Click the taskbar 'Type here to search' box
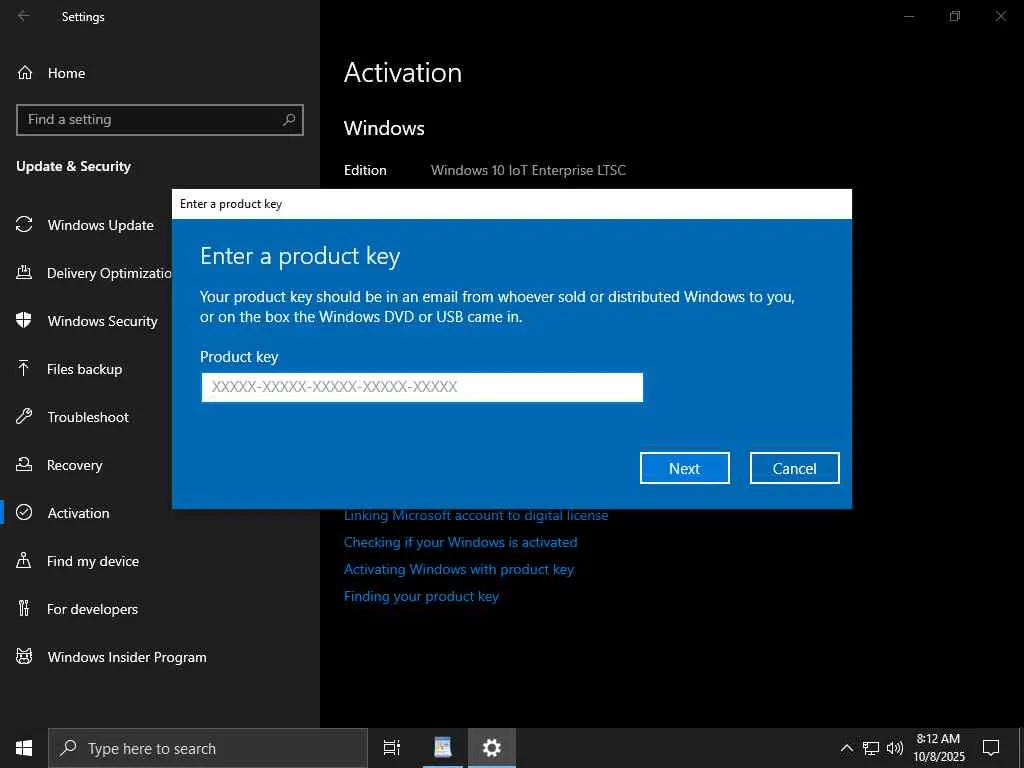This screenshot has width=1024, height=768. click(x=208, y=748)
